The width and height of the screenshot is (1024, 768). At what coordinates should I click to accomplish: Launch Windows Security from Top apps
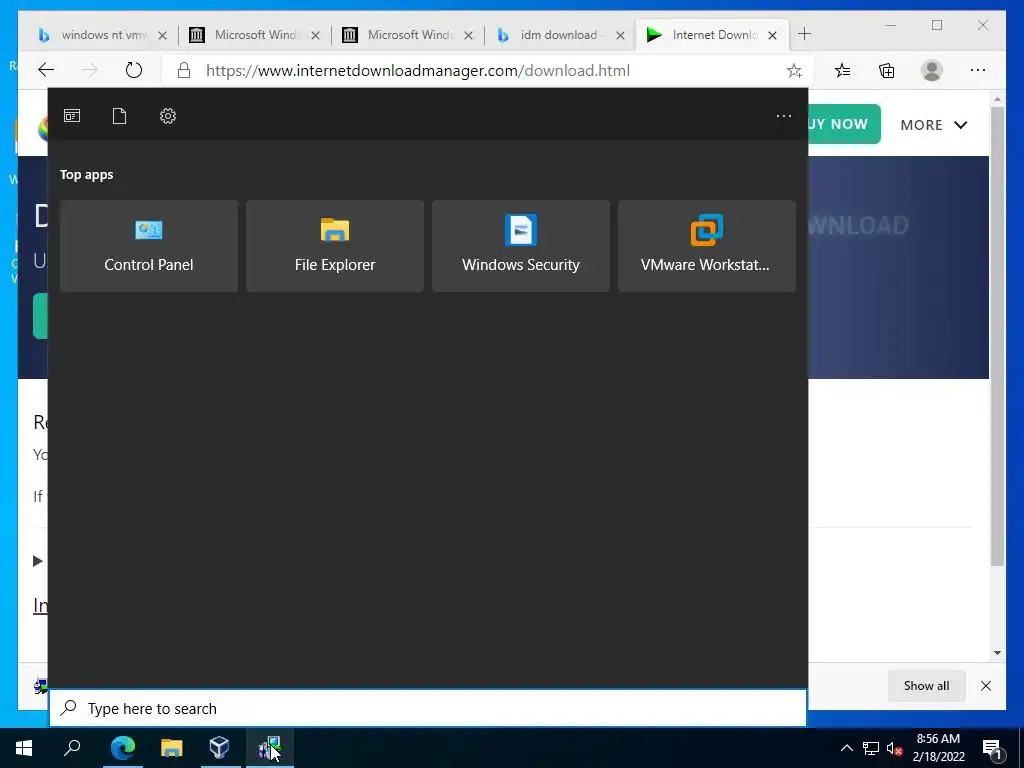[521, 246]
